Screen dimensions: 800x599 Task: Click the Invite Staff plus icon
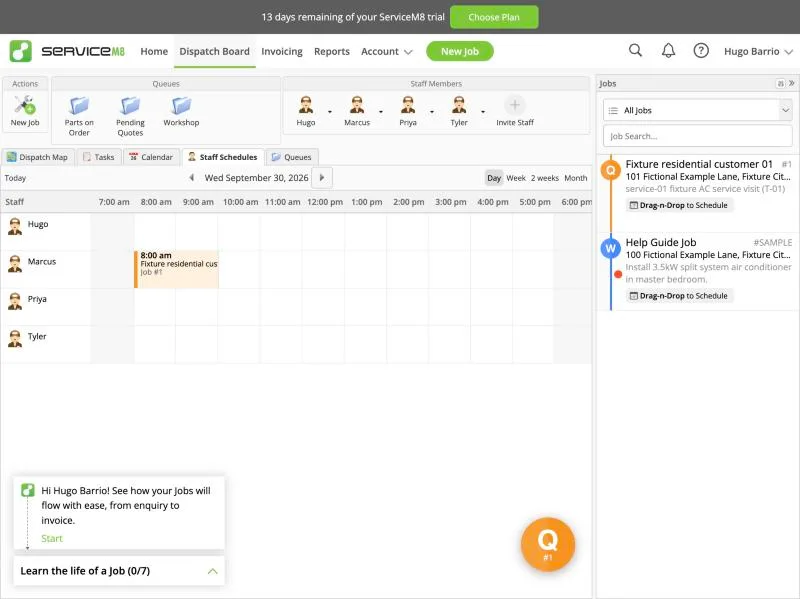515,105
